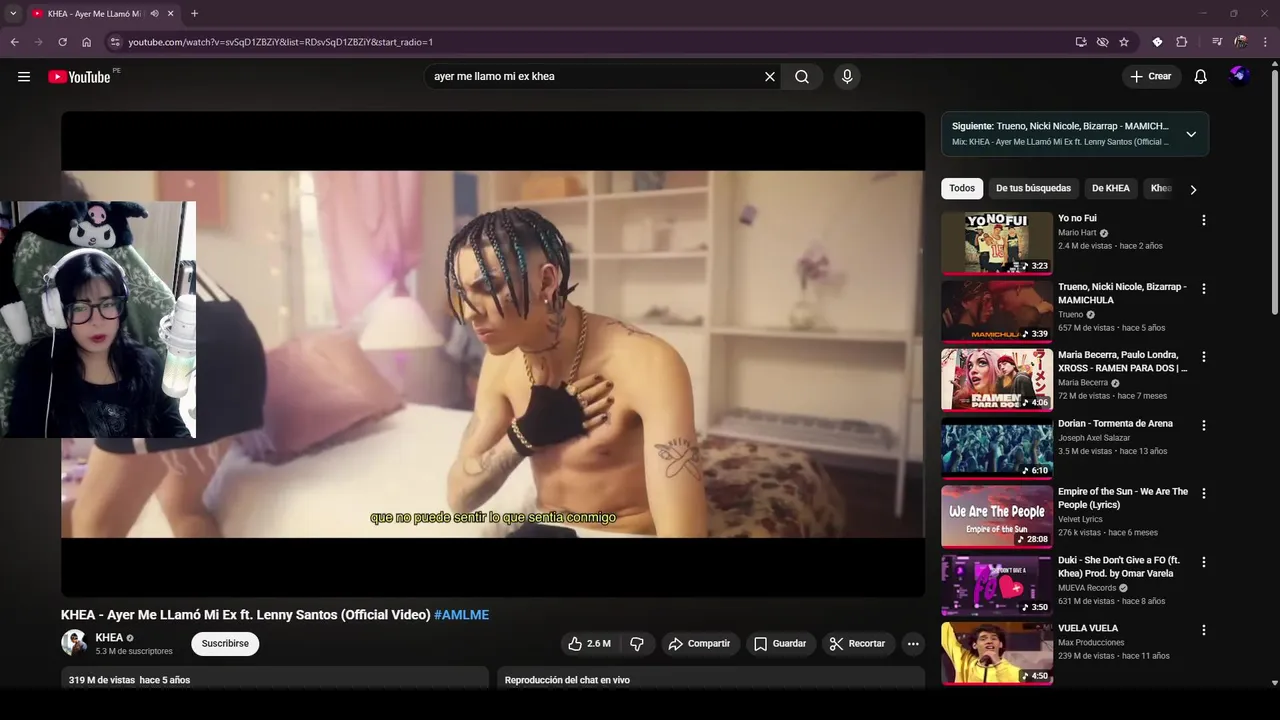Click the Mario Hart channel name

point(1077,233)
